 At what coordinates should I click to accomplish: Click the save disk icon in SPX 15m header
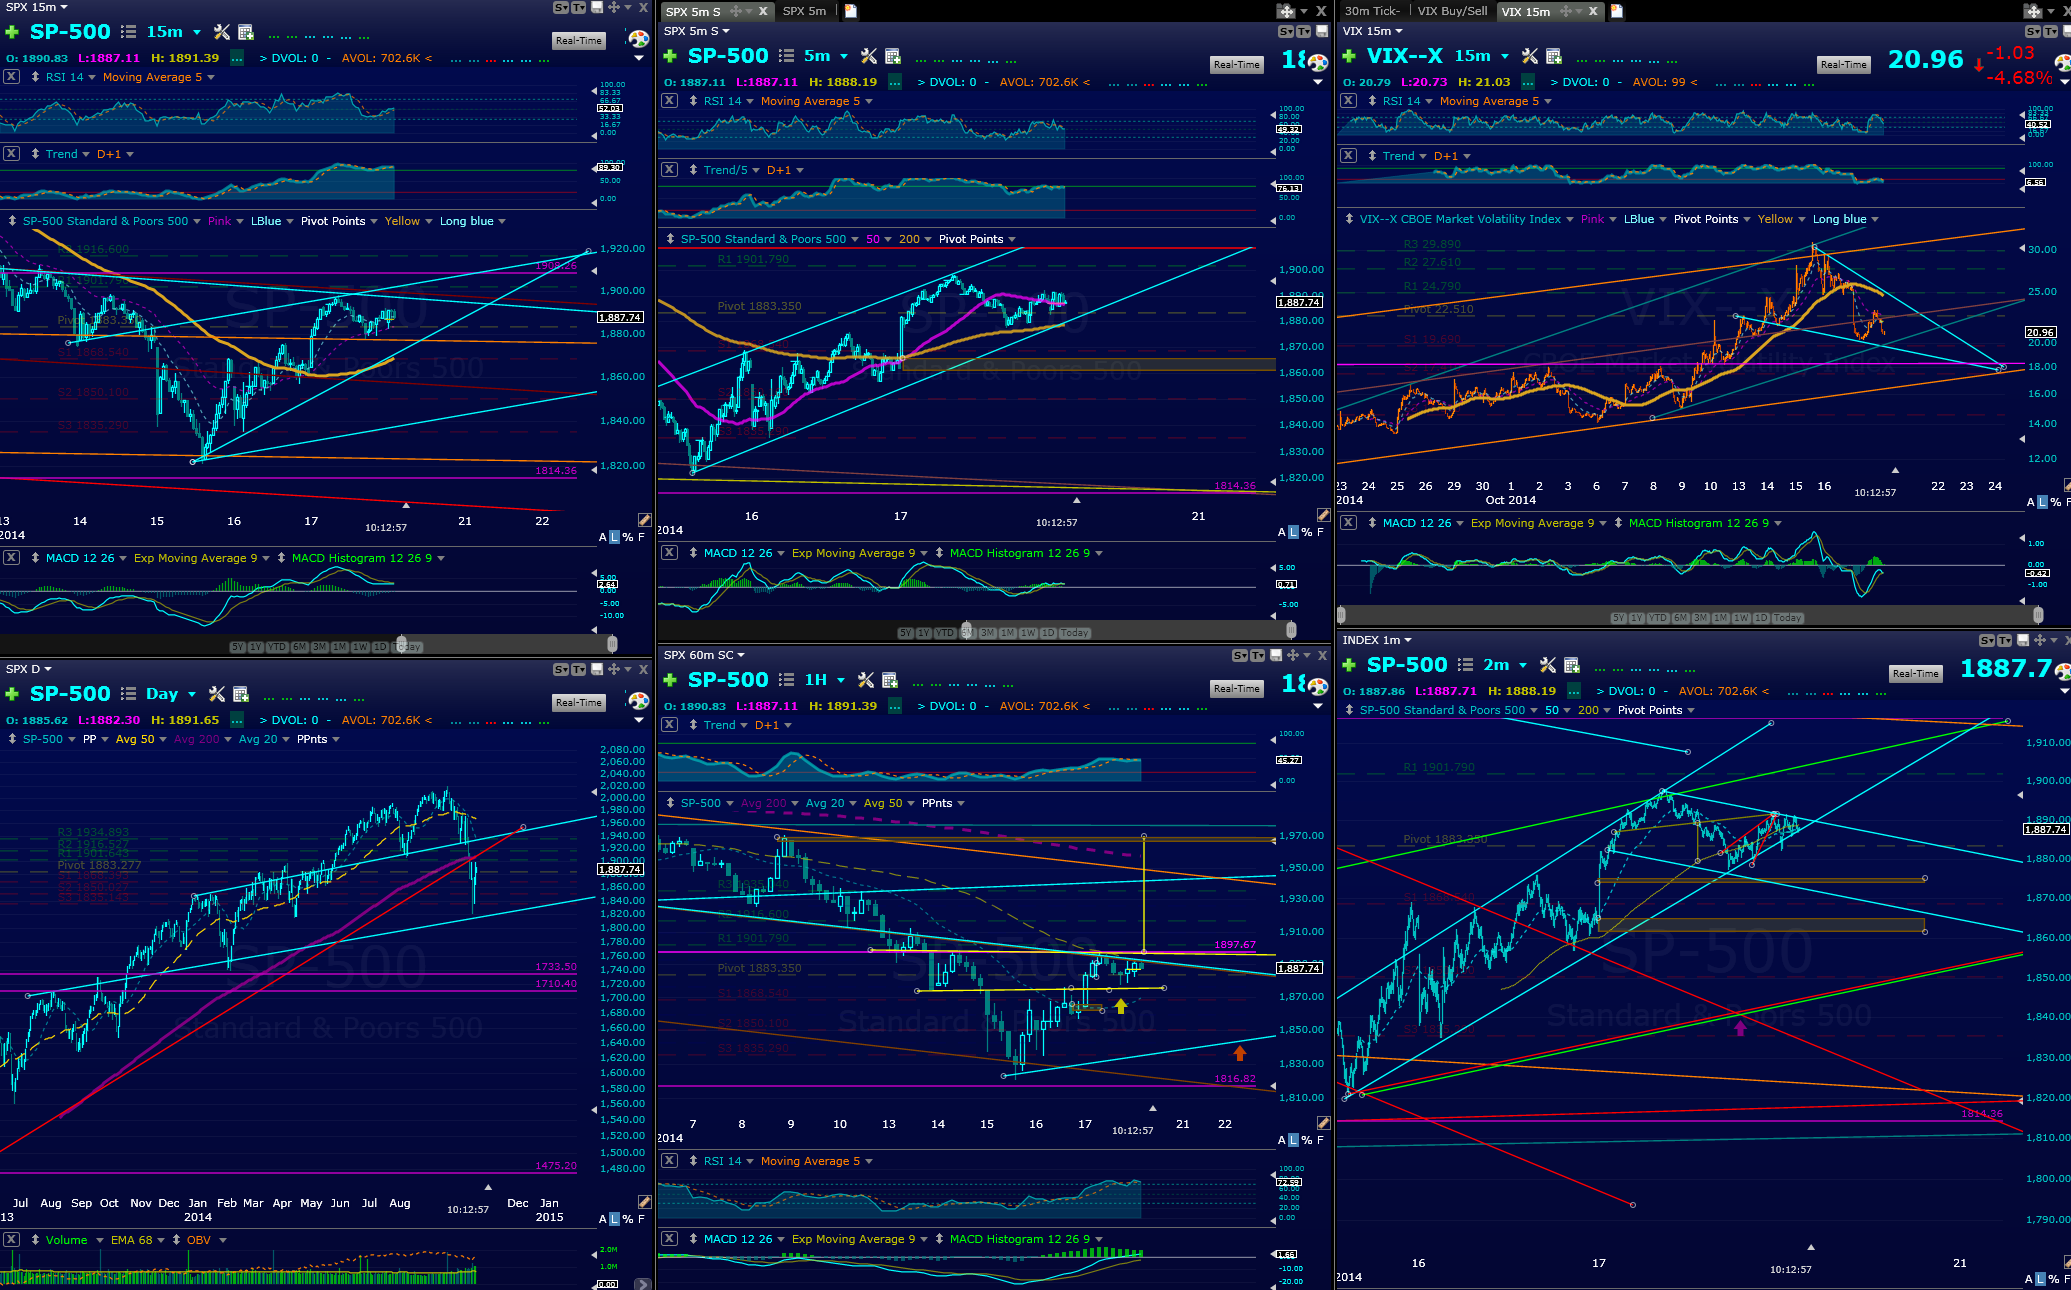(597, 7)
